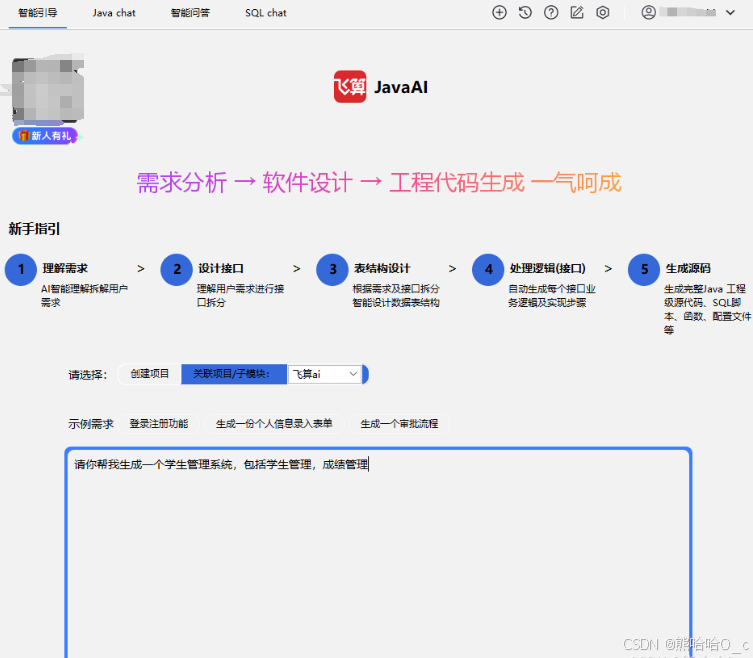The width and height of the screenshot is (753, 658).
Task: Switch to the Java chat tab
Action: click(114, 13)
